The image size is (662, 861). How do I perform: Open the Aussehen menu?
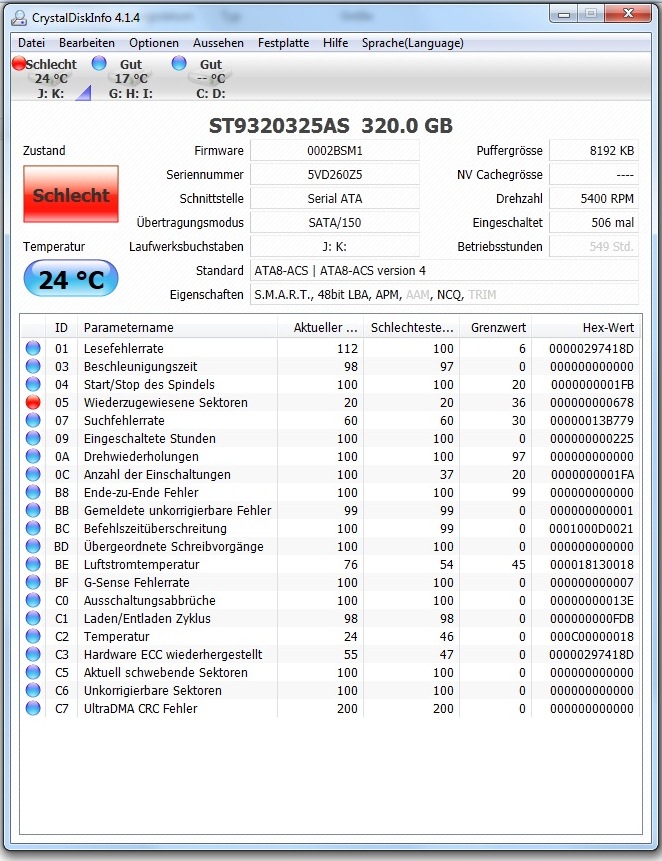(218, 43)
